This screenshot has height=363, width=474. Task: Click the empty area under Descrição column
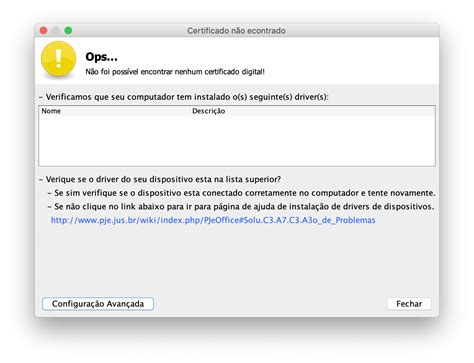tap(313, 140)
